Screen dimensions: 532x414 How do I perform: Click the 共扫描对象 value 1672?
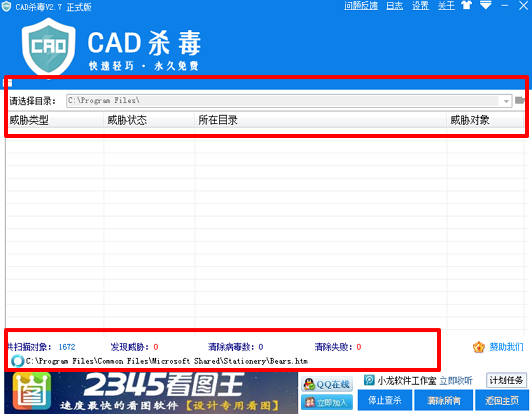67,347
